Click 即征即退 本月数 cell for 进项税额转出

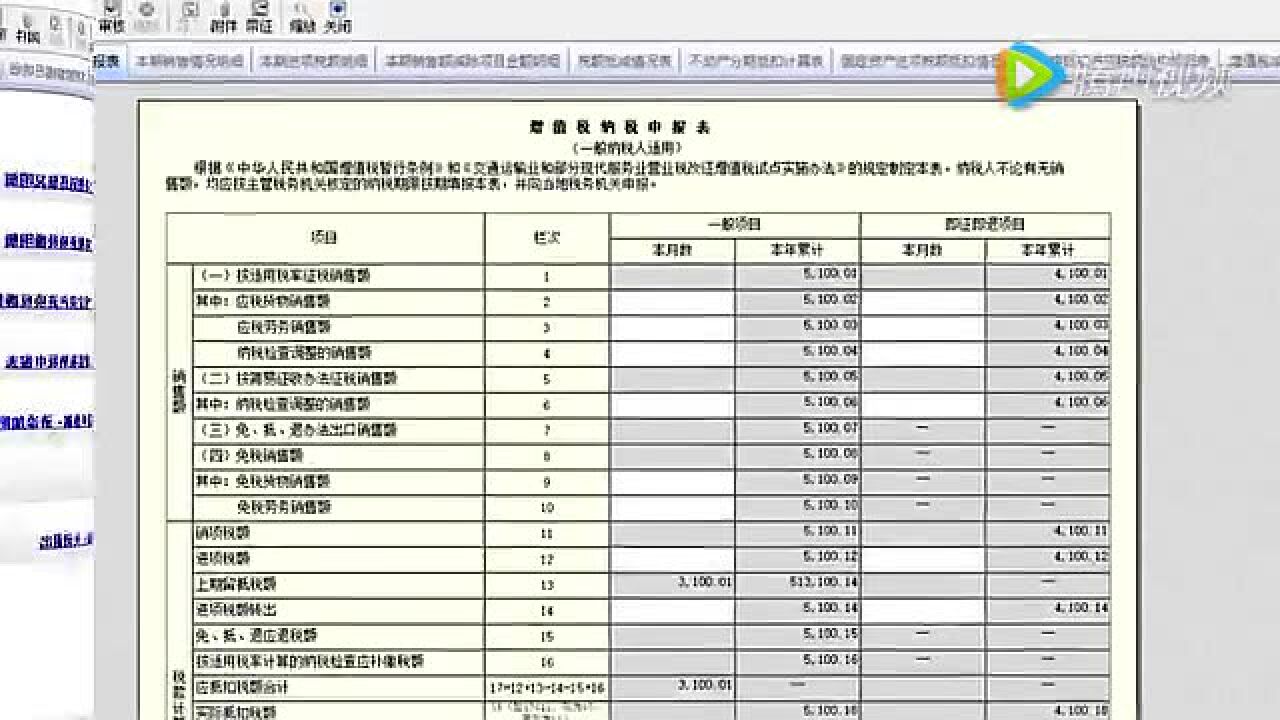(922, 609)
